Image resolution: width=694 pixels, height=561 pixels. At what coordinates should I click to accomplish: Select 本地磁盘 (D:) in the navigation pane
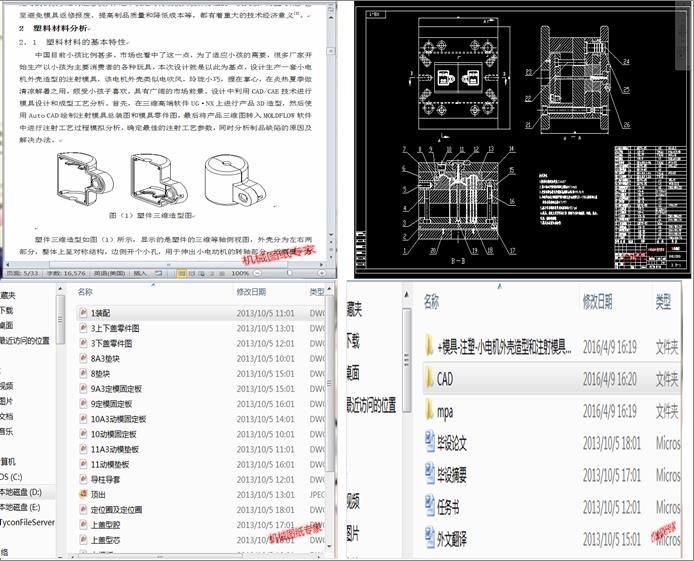tap(21, 492)
